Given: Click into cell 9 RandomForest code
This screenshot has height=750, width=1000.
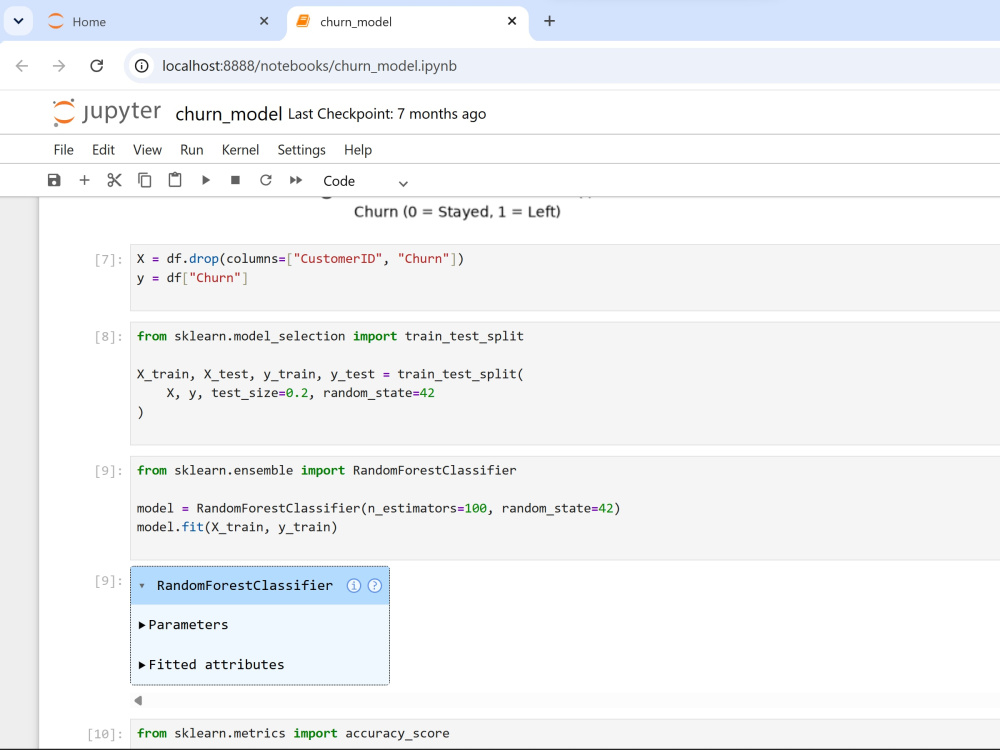Looking at the screenshot, I should click(x=564, y=508).
